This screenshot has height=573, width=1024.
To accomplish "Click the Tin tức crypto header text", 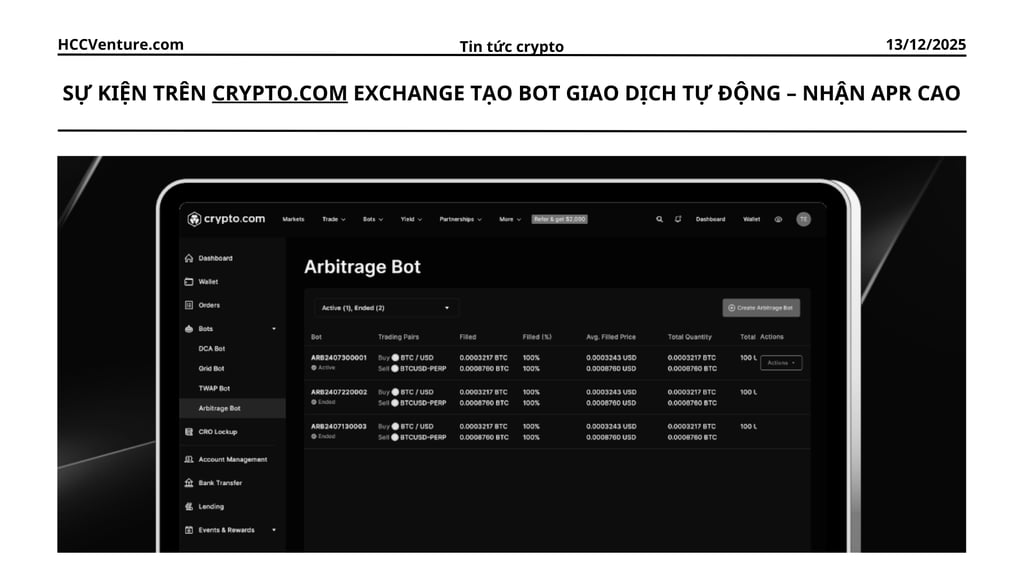I will [511, 46].
